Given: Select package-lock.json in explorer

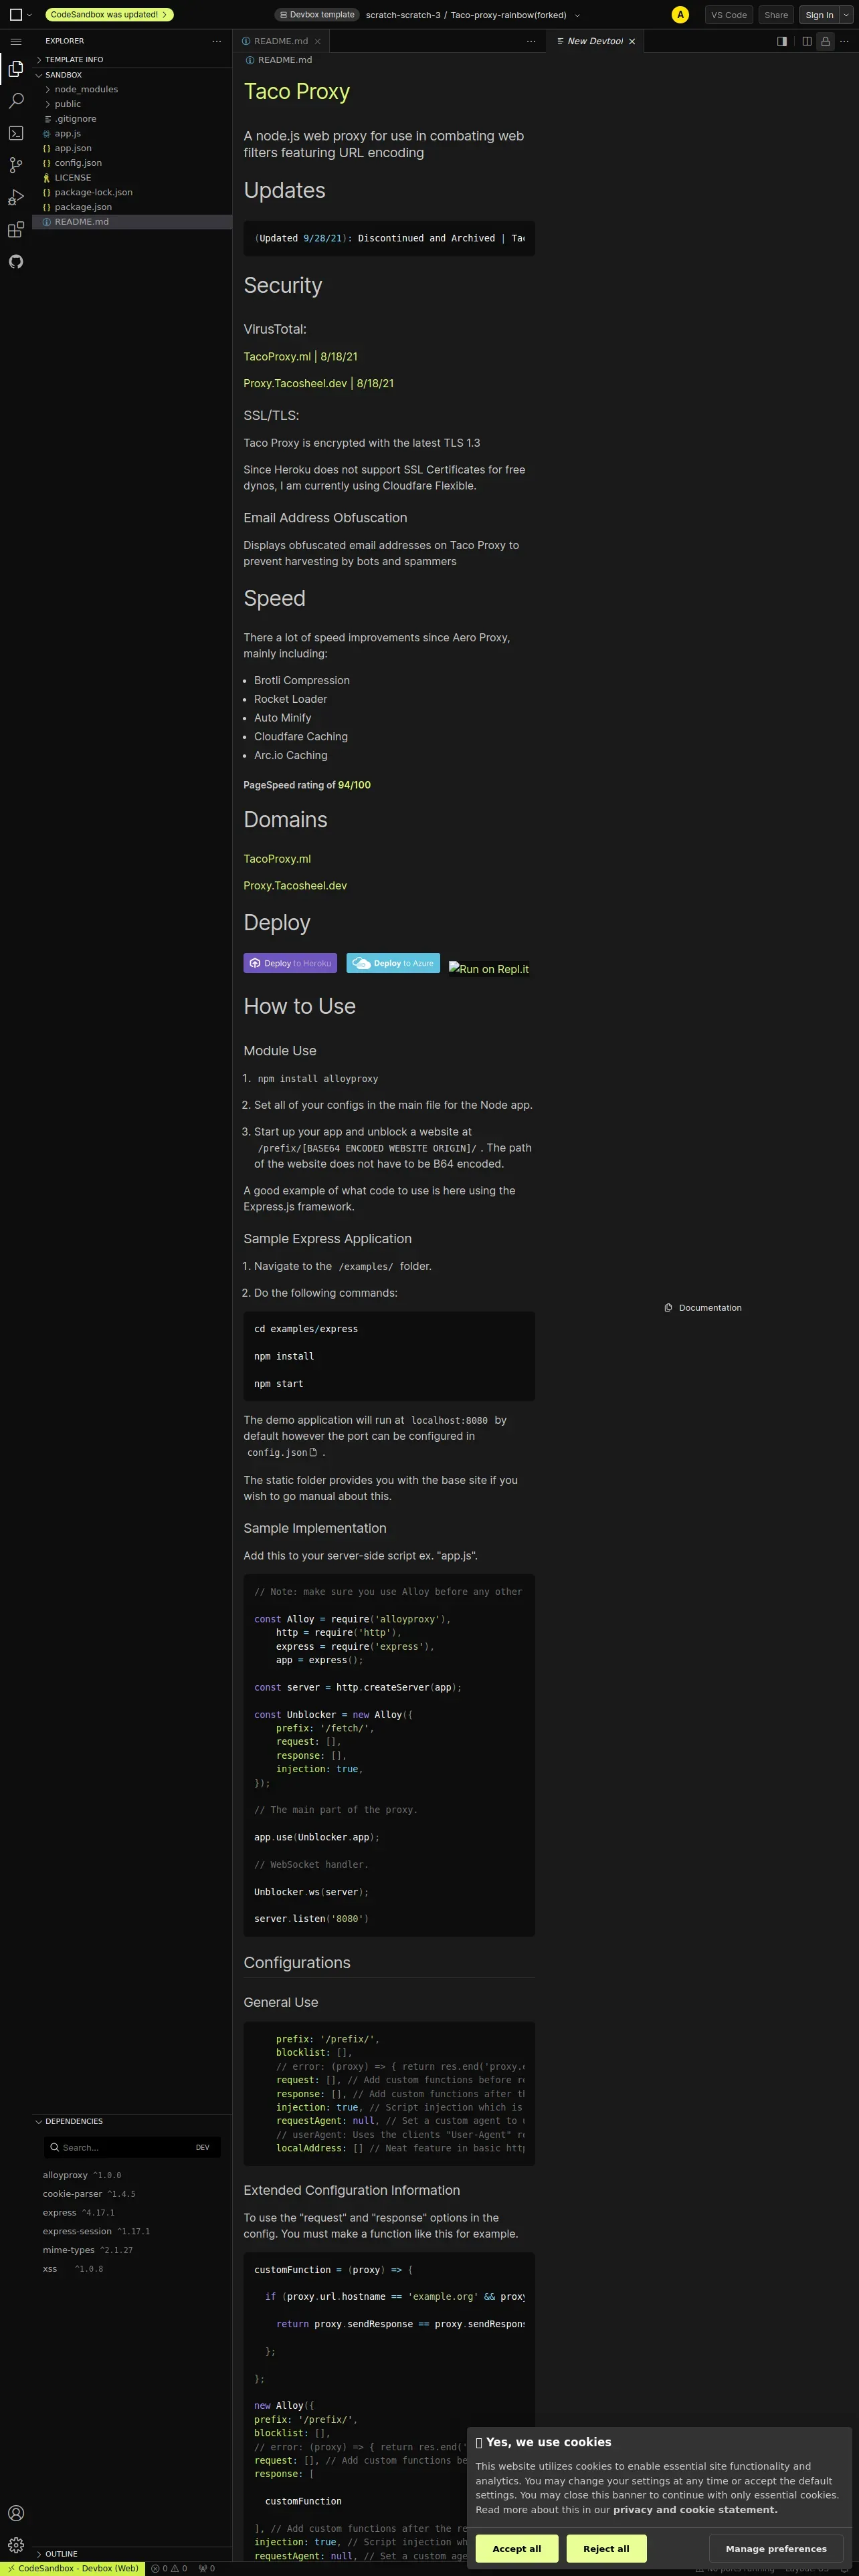Looking at the screenshot, I should (x=132, y=192).
